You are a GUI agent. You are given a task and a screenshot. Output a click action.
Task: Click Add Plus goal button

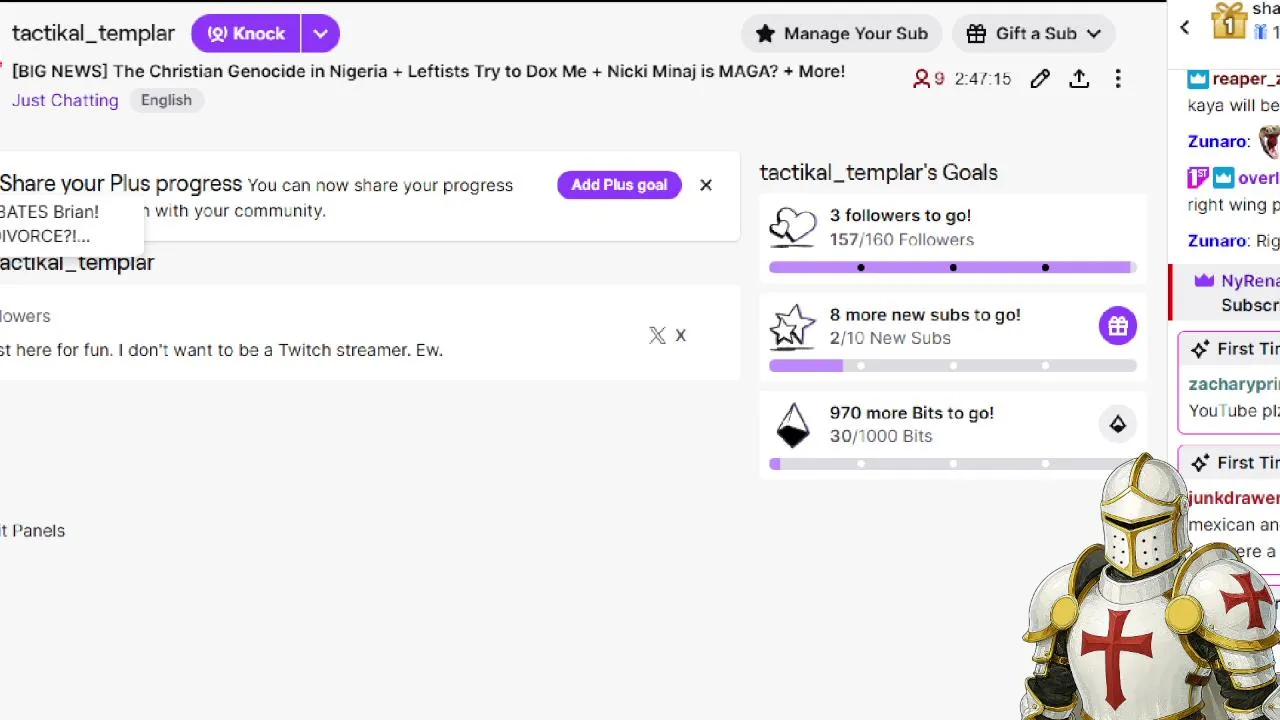tap(619, 185)
